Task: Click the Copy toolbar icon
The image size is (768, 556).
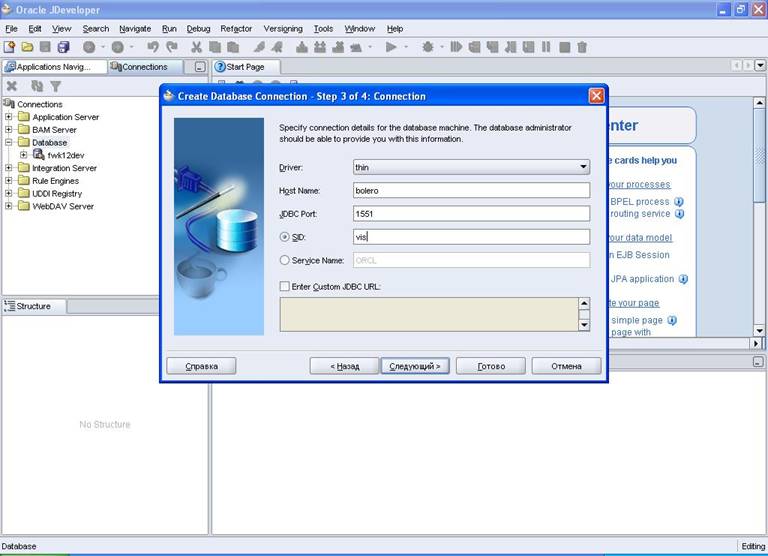Action: coord(215,47)
